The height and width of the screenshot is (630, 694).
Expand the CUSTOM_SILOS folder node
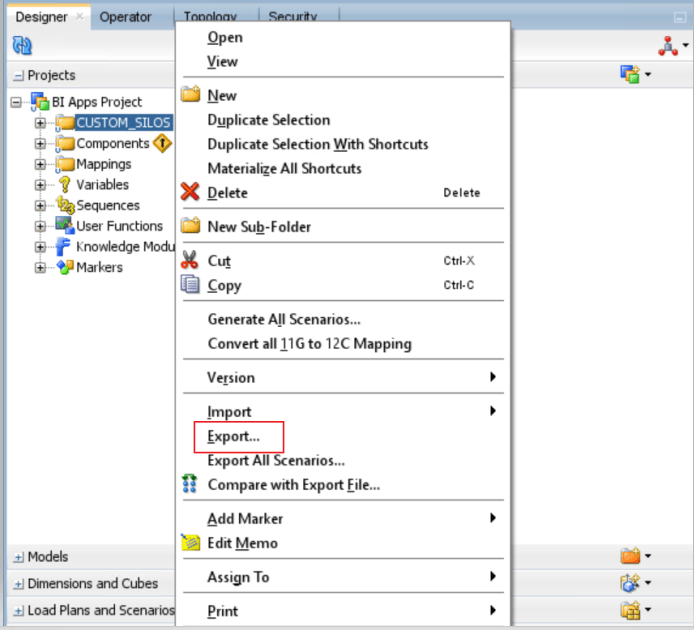[x=40, y=123]
